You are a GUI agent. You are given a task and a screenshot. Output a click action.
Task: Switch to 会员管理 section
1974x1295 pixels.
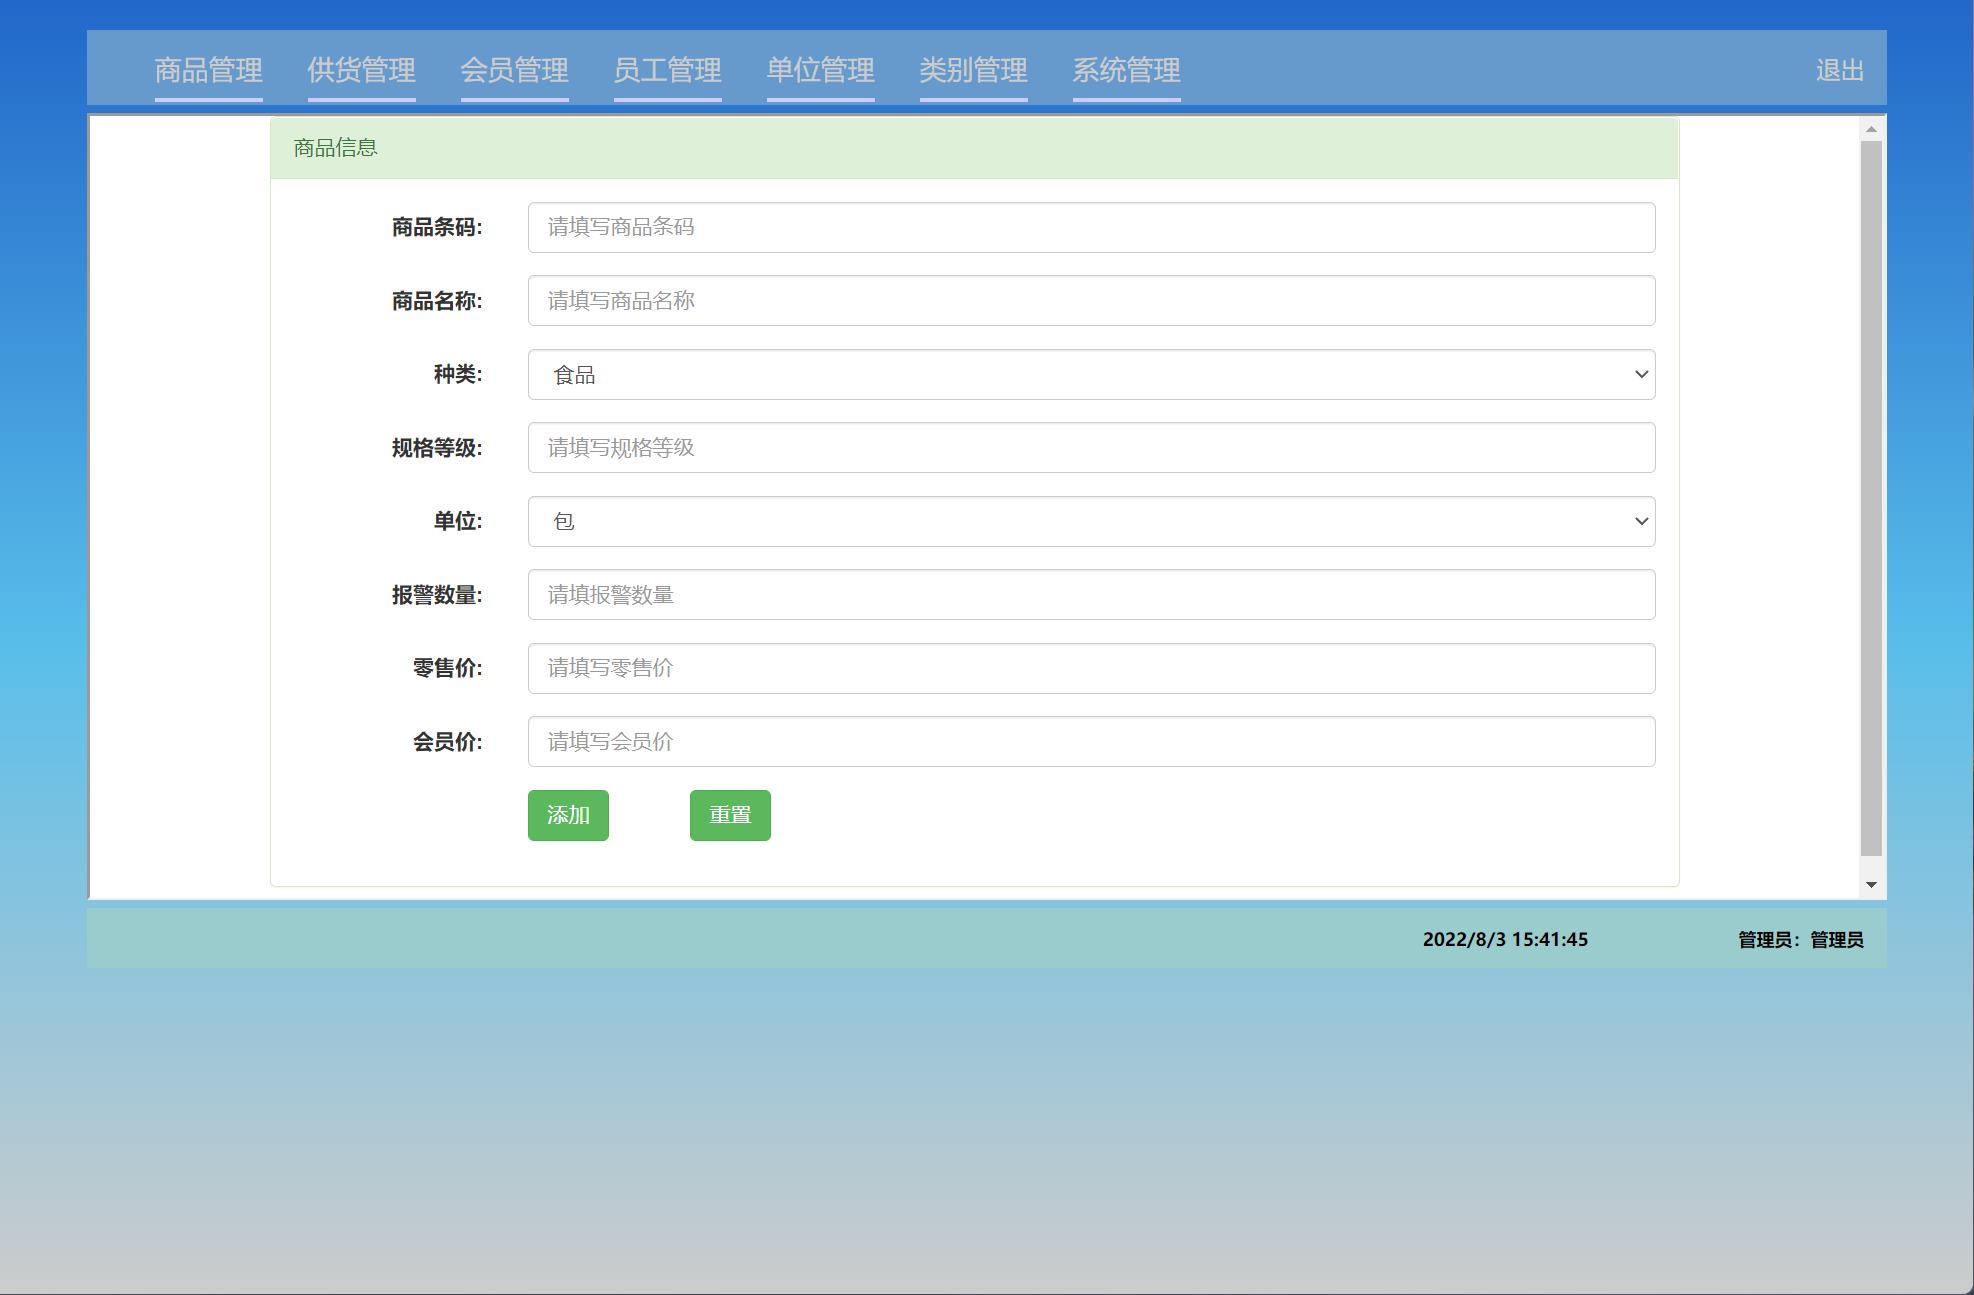pos(515,71)
